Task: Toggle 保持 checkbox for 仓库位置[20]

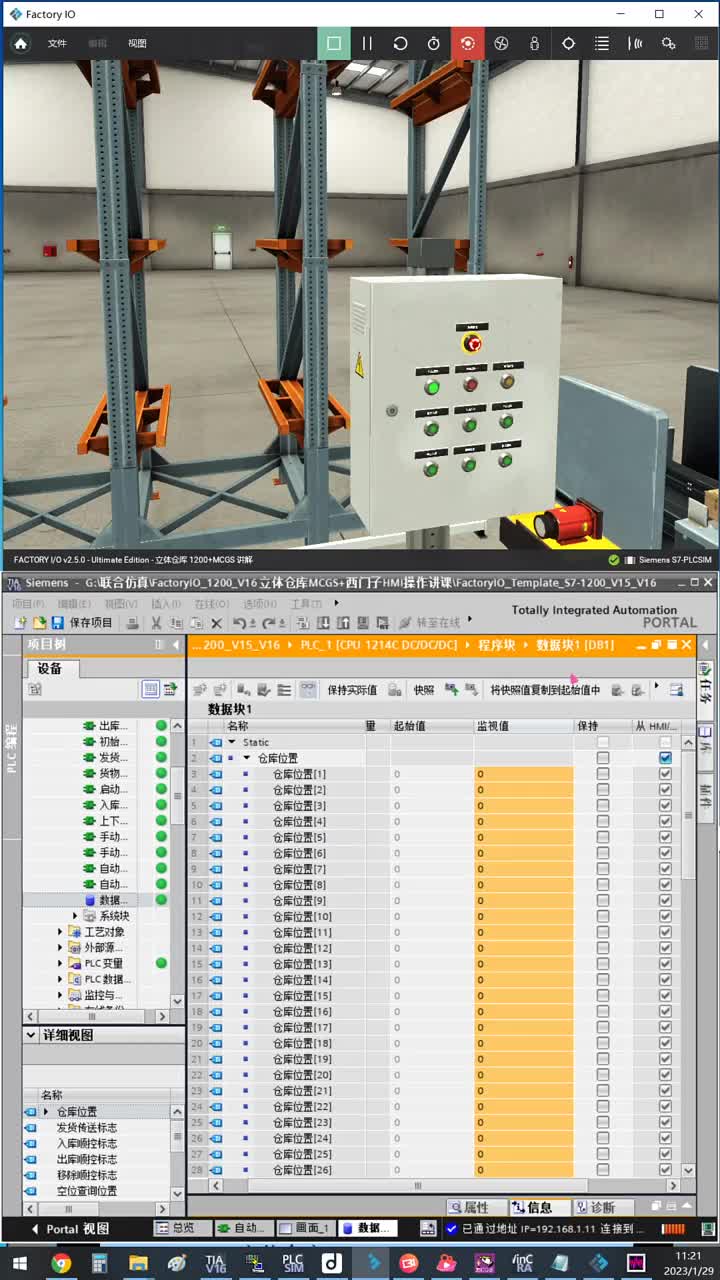Action: 602,1075
